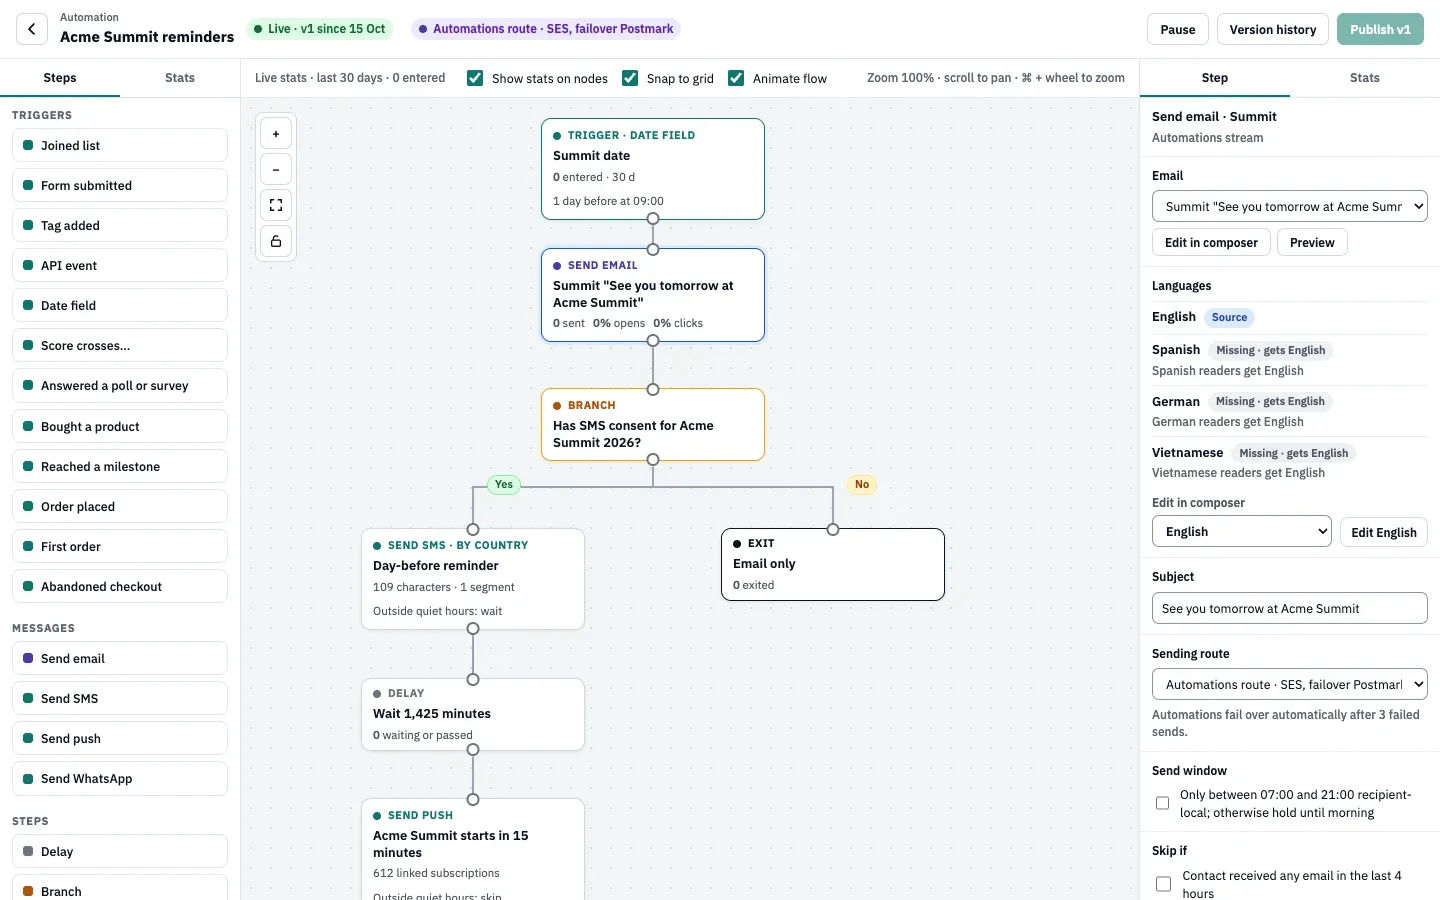The width and height of the screenshot is (1440, 900).
Task: Switch to the right panel Stats tab
Action: tap(1364, 78)
